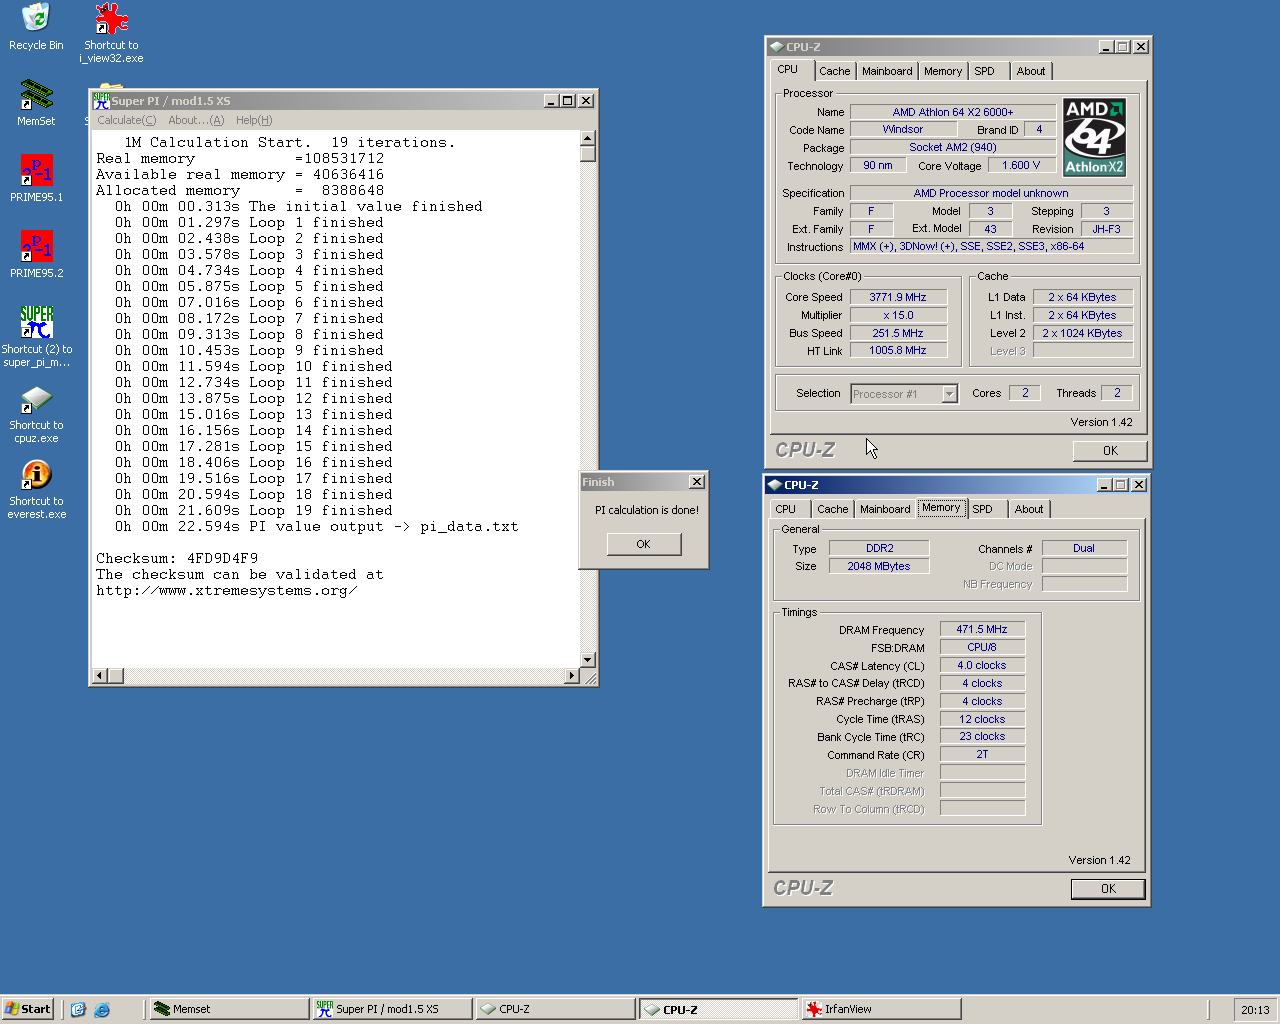Click the HT Link value 1005.8 MHz
This screenshot has width=1280, height=1024.
(x=898, y=350)
